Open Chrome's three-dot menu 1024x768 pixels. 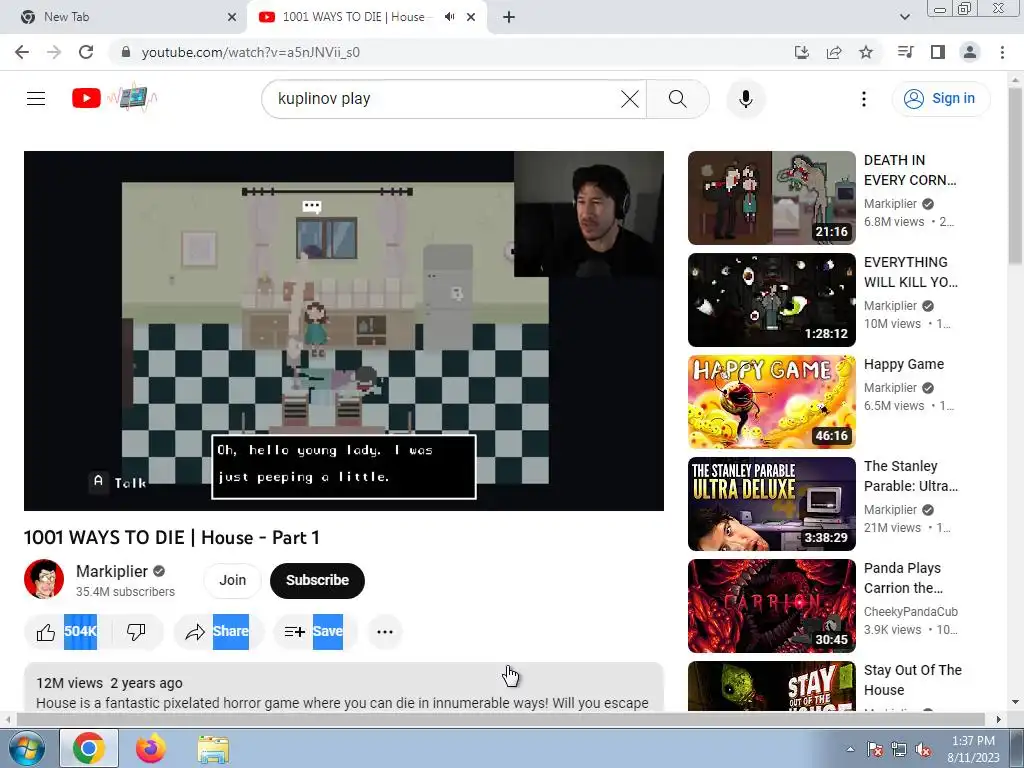(x=1002, y=52)
